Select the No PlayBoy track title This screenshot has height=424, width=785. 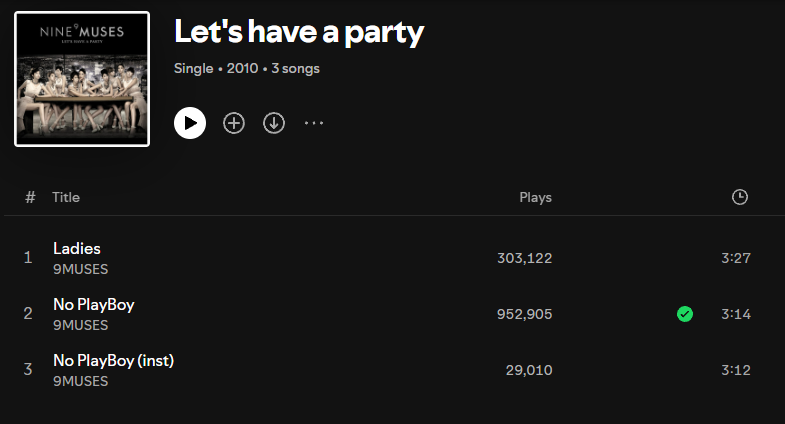point(93,304)
